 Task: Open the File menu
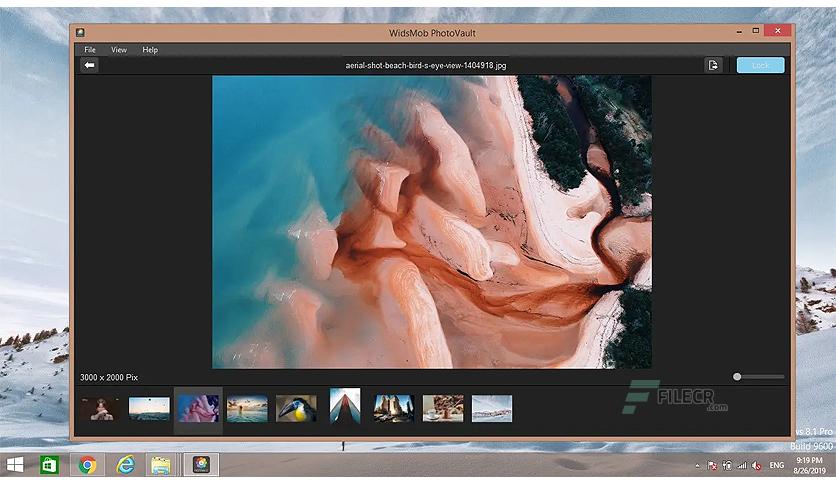coord(90,50)
